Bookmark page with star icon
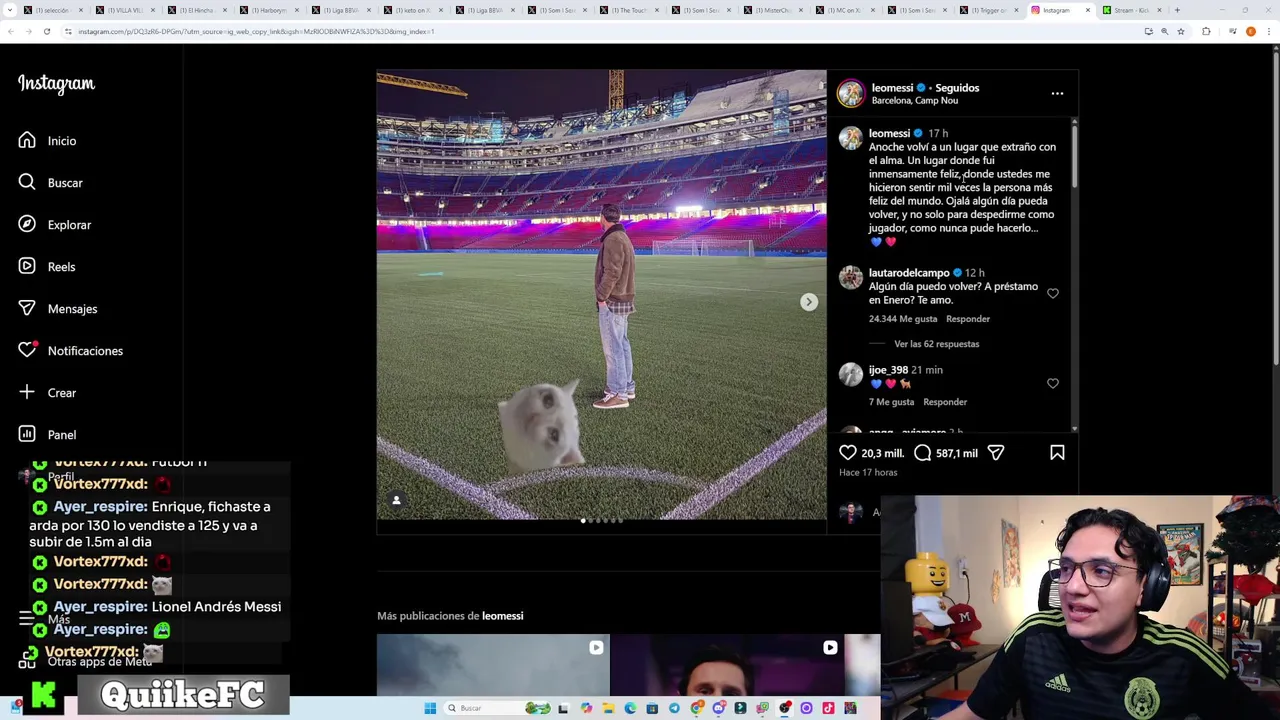1280x720 pixels. pyautogui.click(x=1181, y=32)
